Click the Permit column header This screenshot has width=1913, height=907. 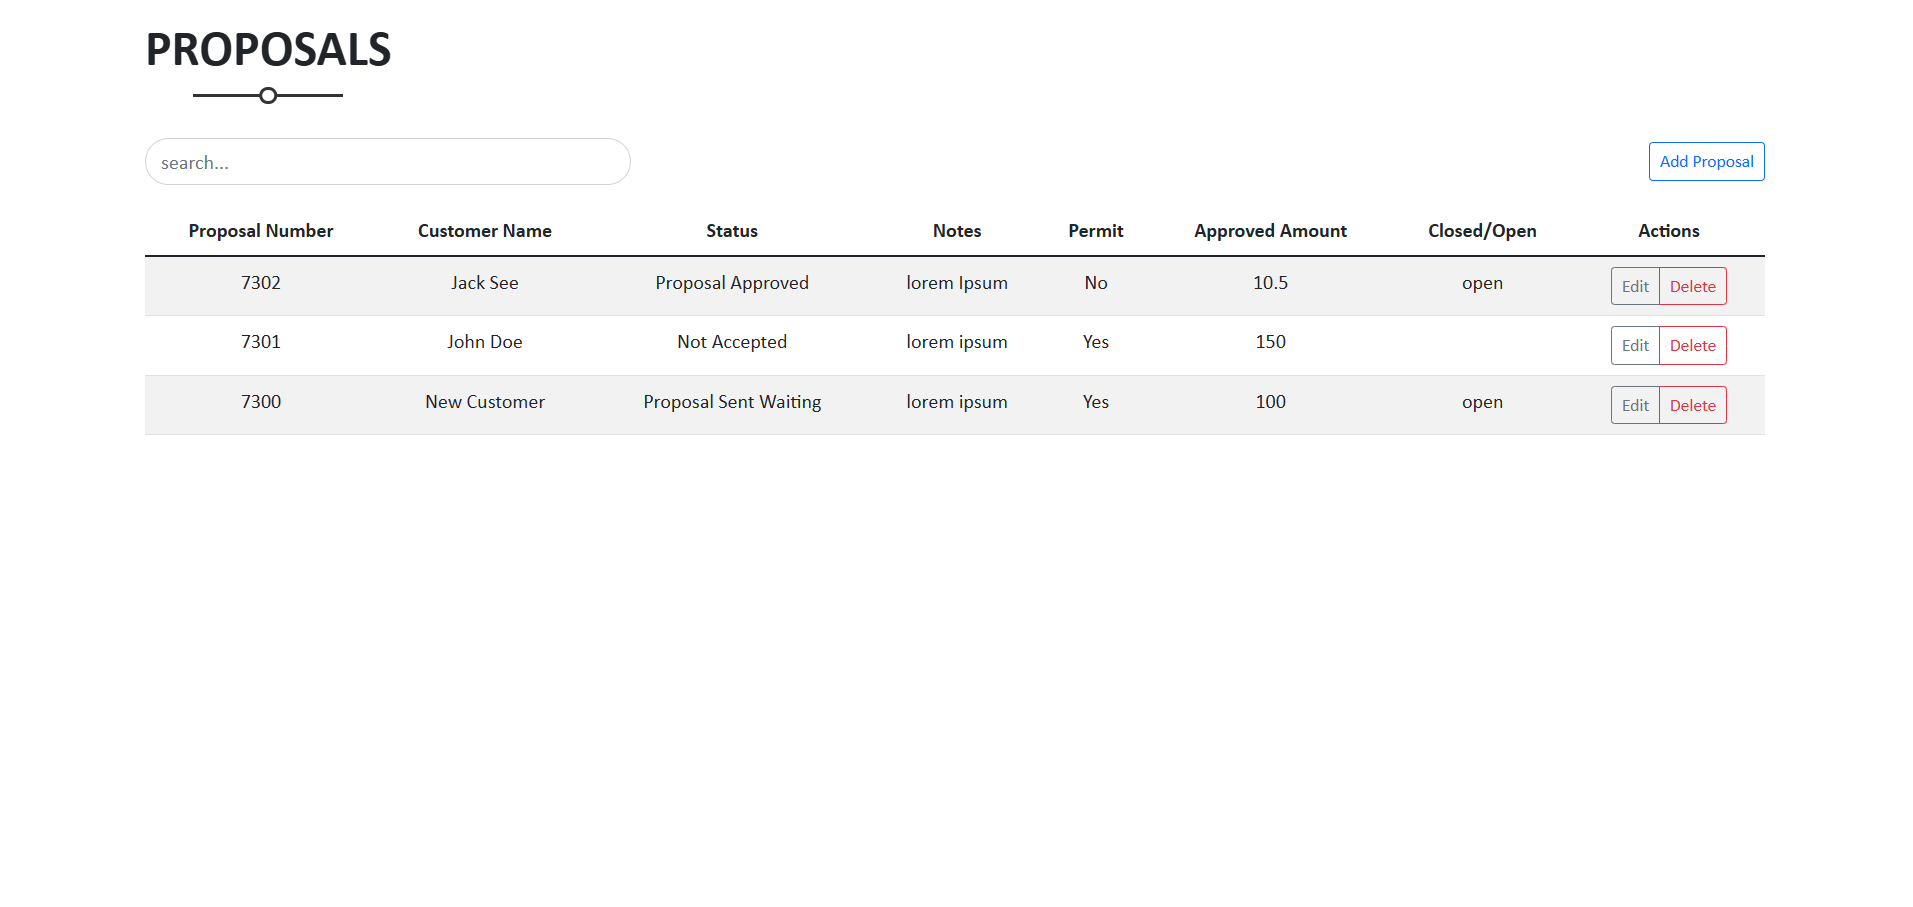coord(1096,231)
